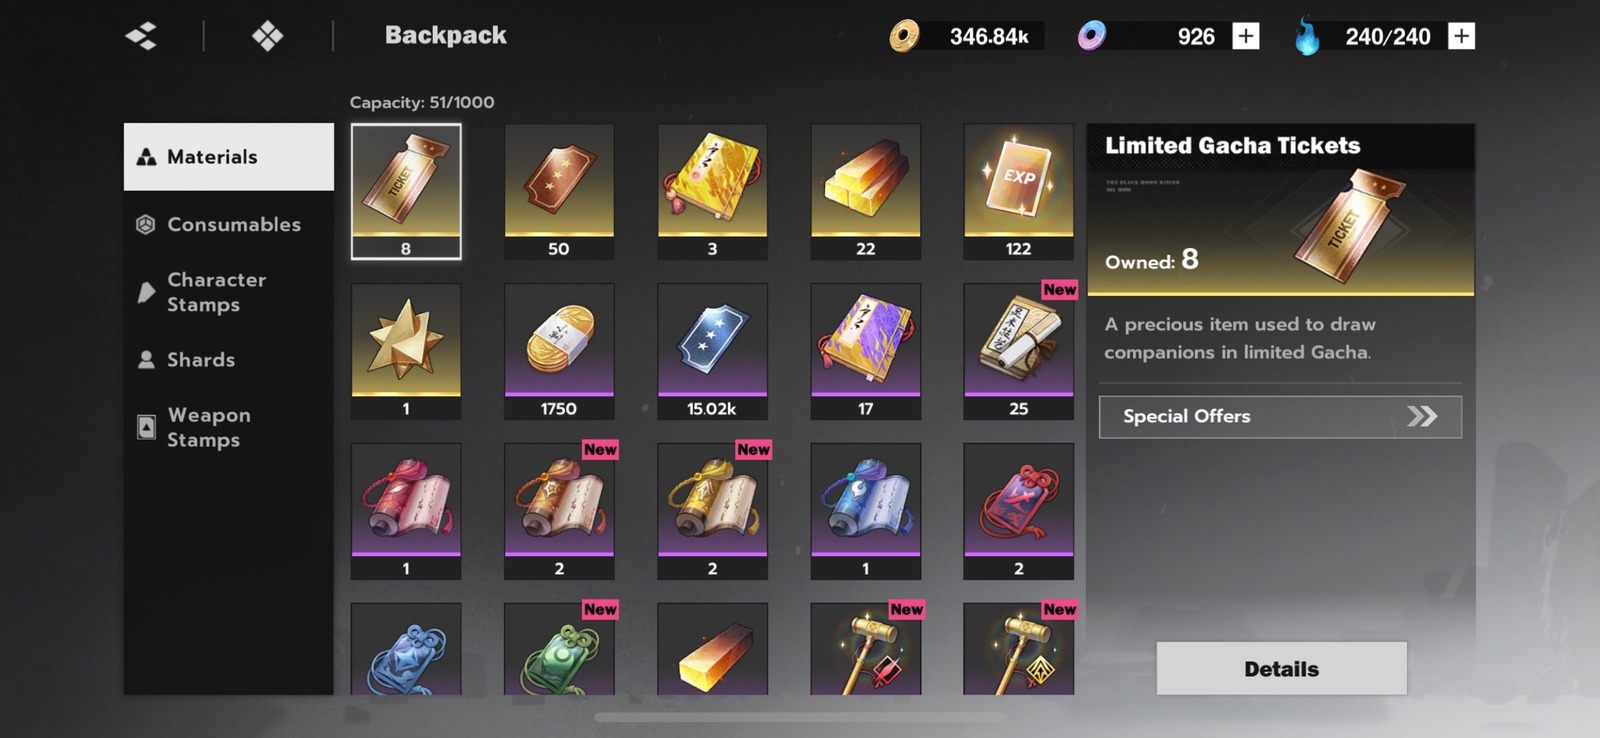The width and height of the screenshot is (1600, 738).
Task: Add more purple ring currency
Action: point(1245,36)
